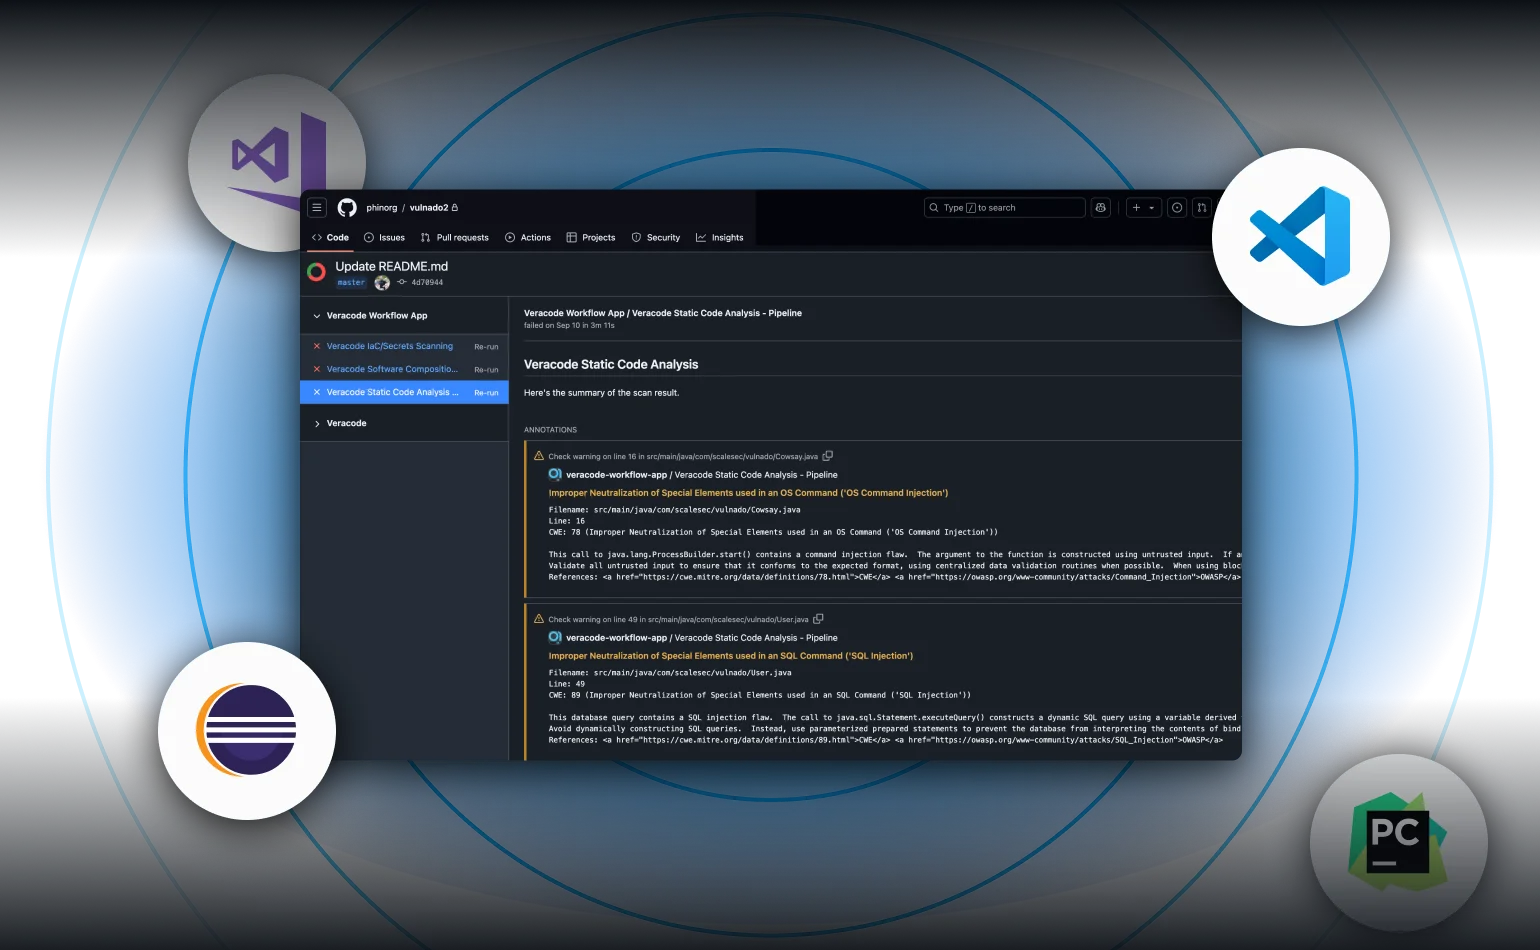
Task: Copy the Cowsay.java file path from the annotation
Action: [x=827, y=455]
